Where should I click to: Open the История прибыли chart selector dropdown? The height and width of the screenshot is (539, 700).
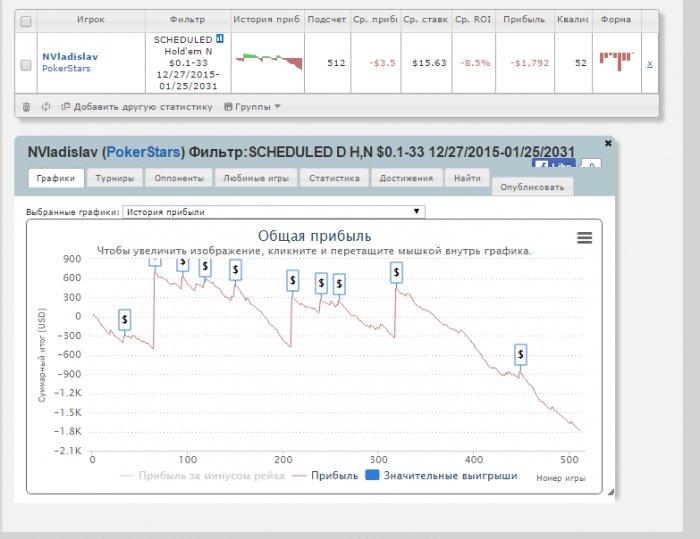click(x=274, y=212)
